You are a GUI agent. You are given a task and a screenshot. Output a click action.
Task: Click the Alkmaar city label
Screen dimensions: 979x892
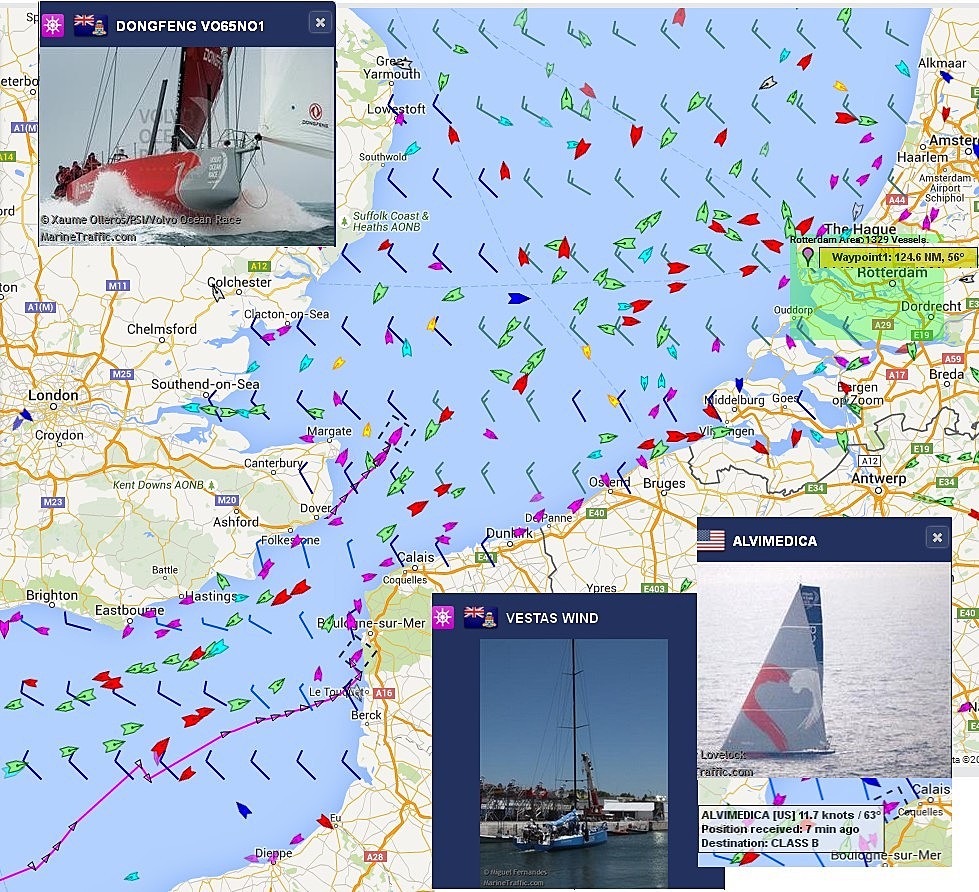tap(942, 63)
